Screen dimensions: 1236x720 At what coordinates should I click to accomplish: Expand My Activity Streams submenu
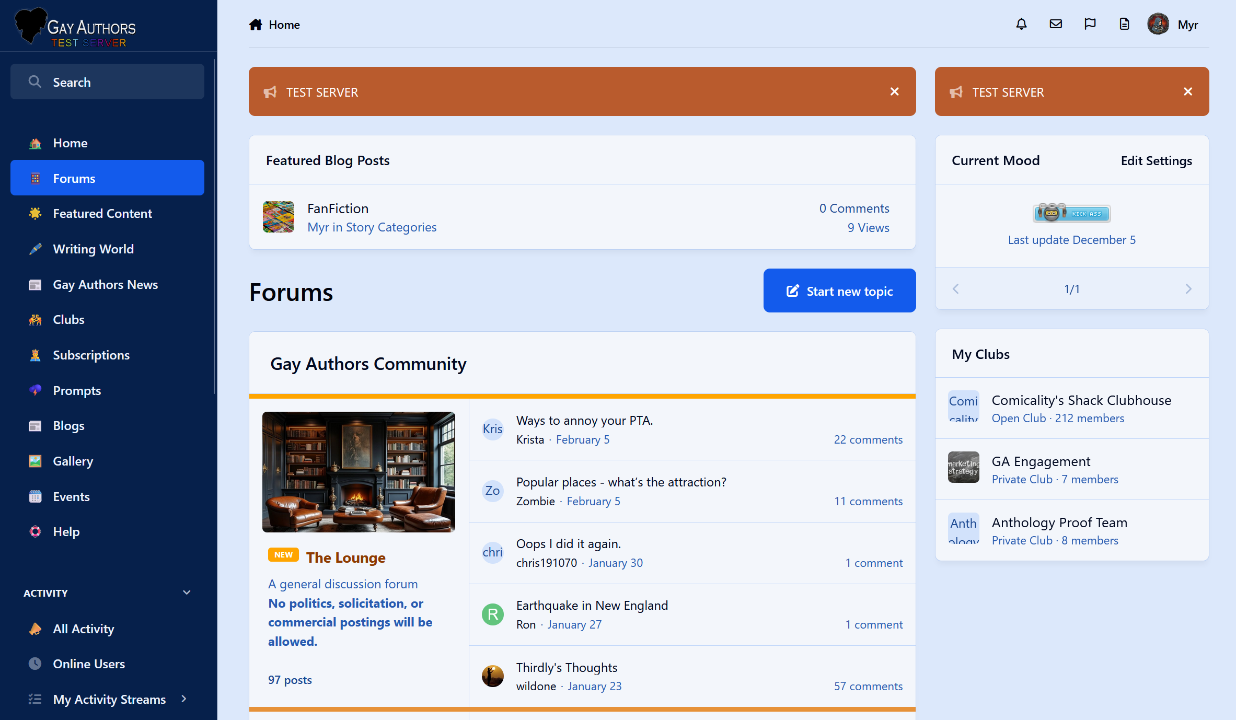184,699
